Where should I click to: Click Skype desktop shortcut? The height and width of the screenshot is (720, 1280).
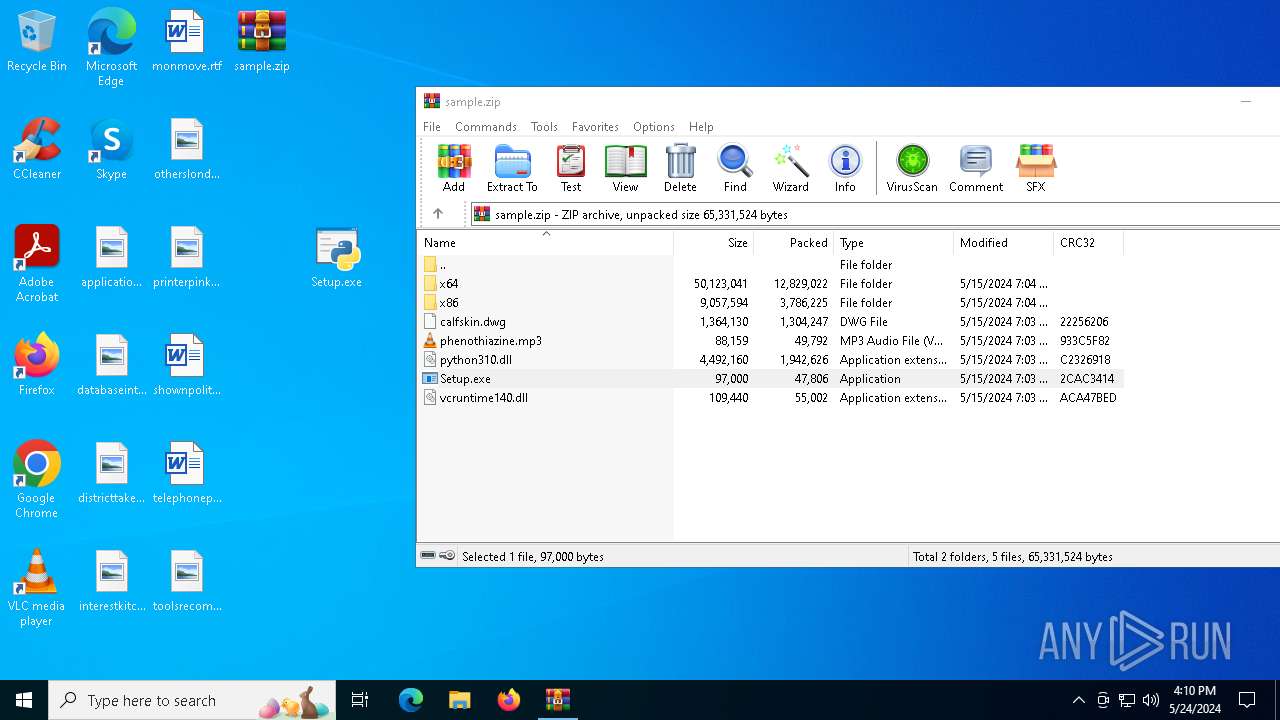111,149
